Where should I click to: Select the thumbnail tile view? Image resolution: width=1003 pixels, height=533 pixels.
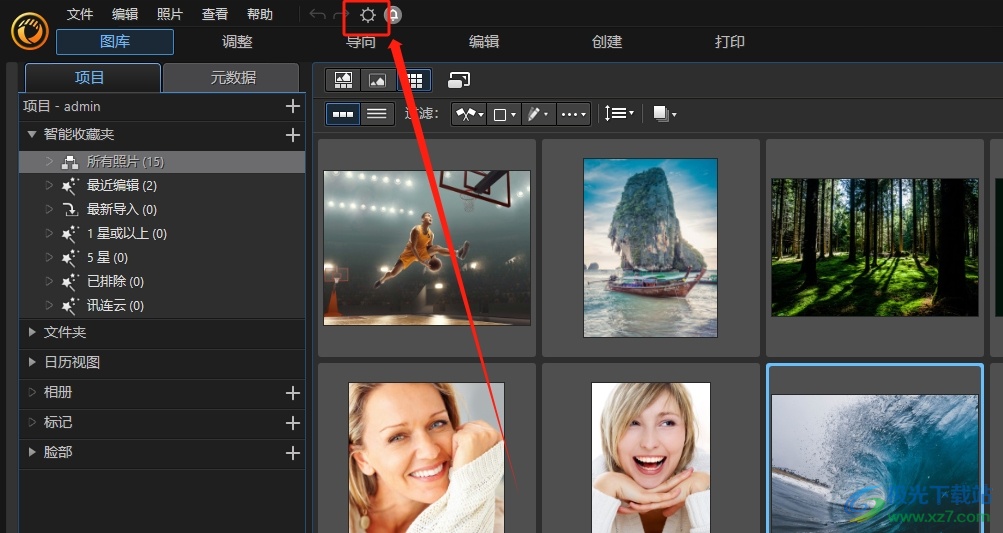coord(343,114)
